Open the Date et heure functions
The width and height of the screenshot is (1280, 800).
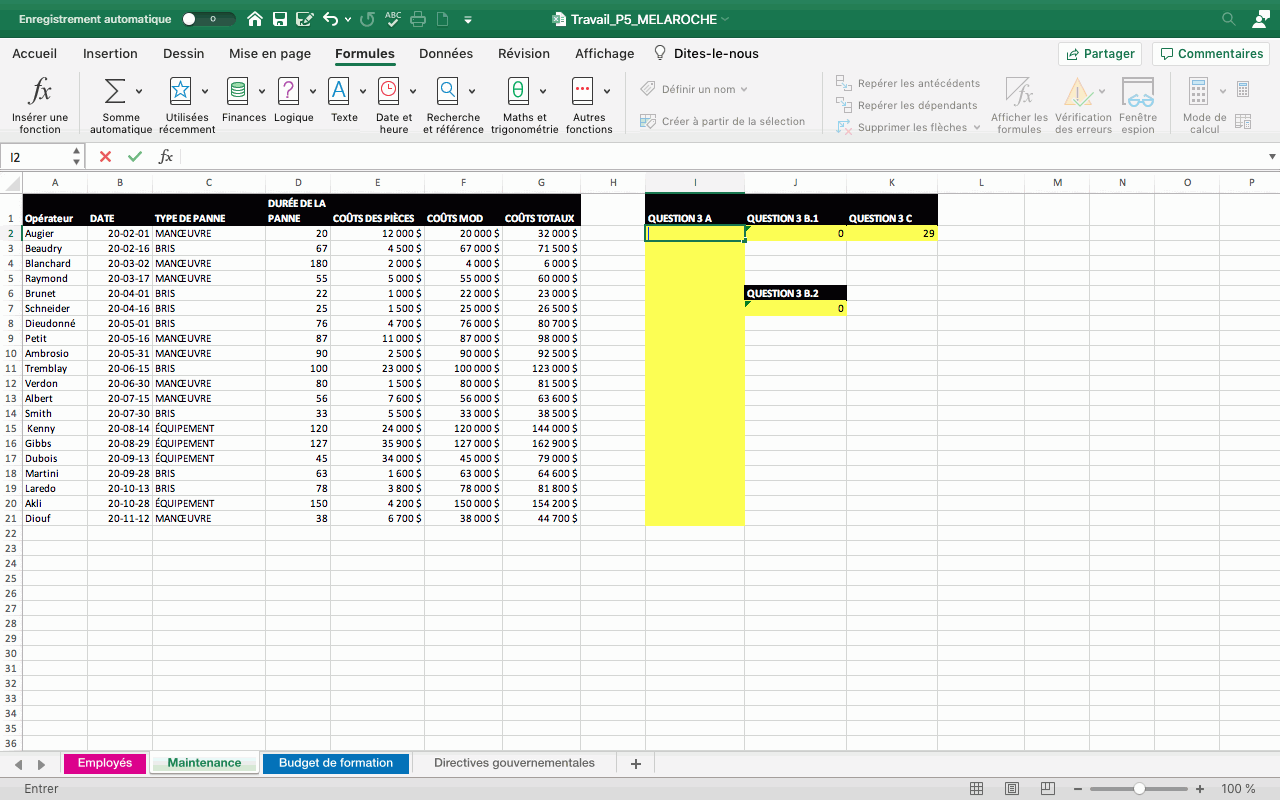point(388,92)
